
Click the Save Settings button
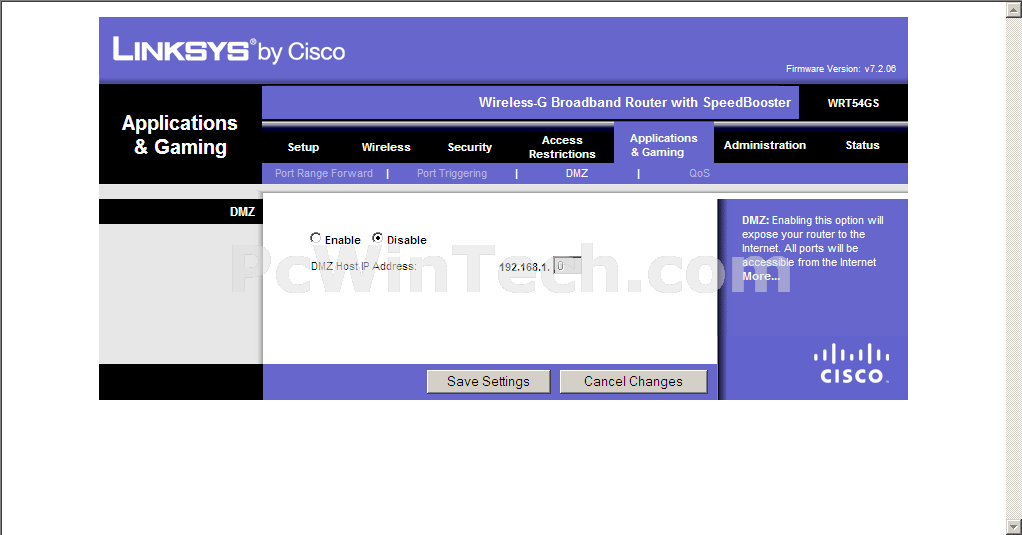click(x=488, y=381)
